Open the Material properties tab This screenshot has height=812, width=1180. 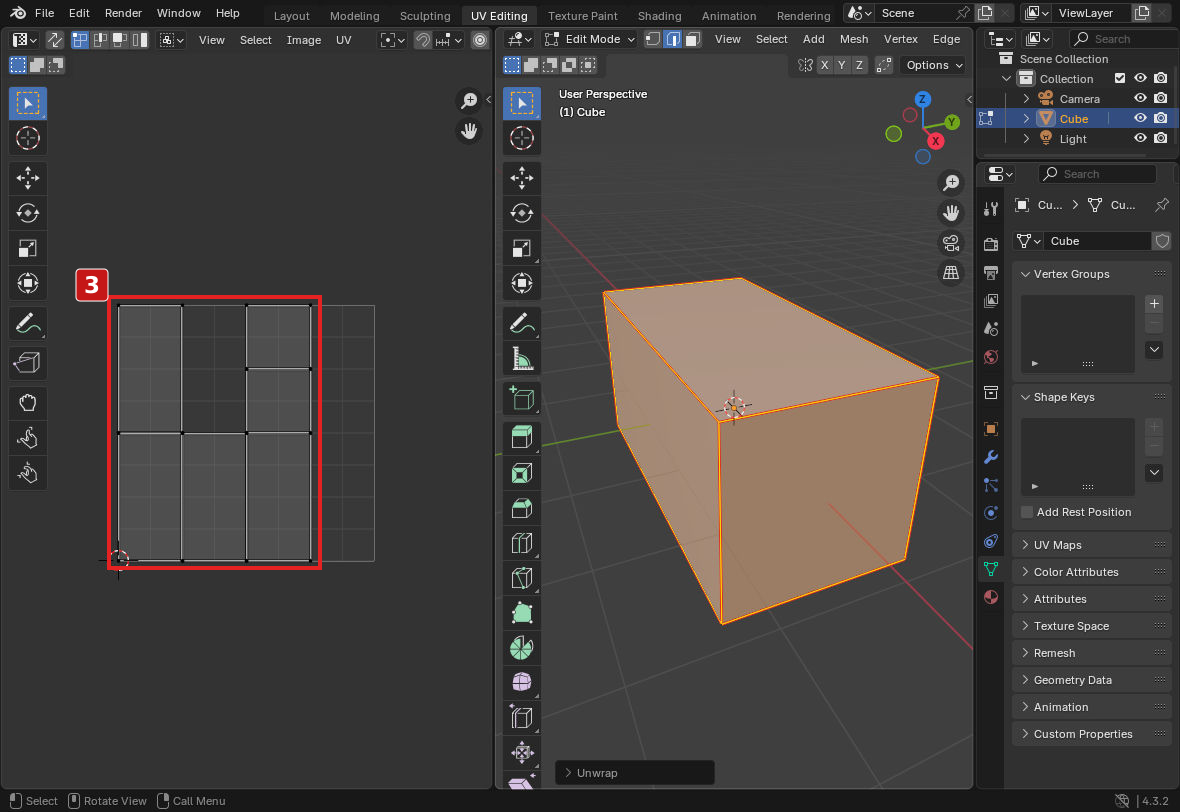point(991,598)
